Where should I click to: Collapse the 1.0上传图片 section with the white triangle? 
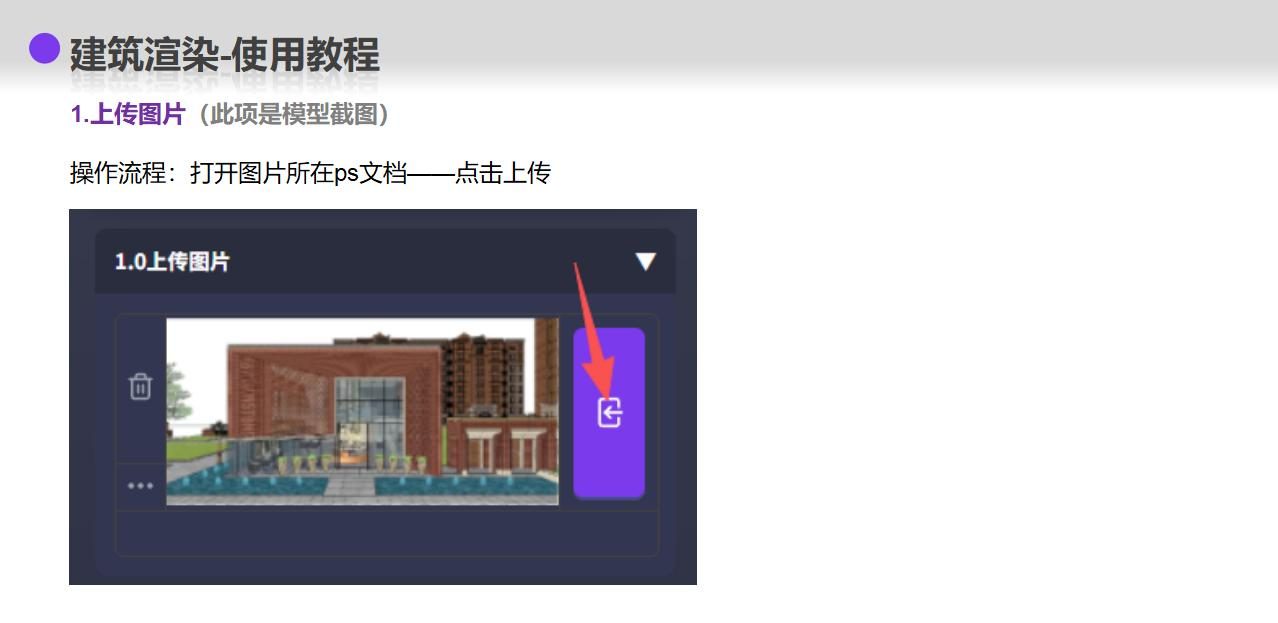coord(645,261)
